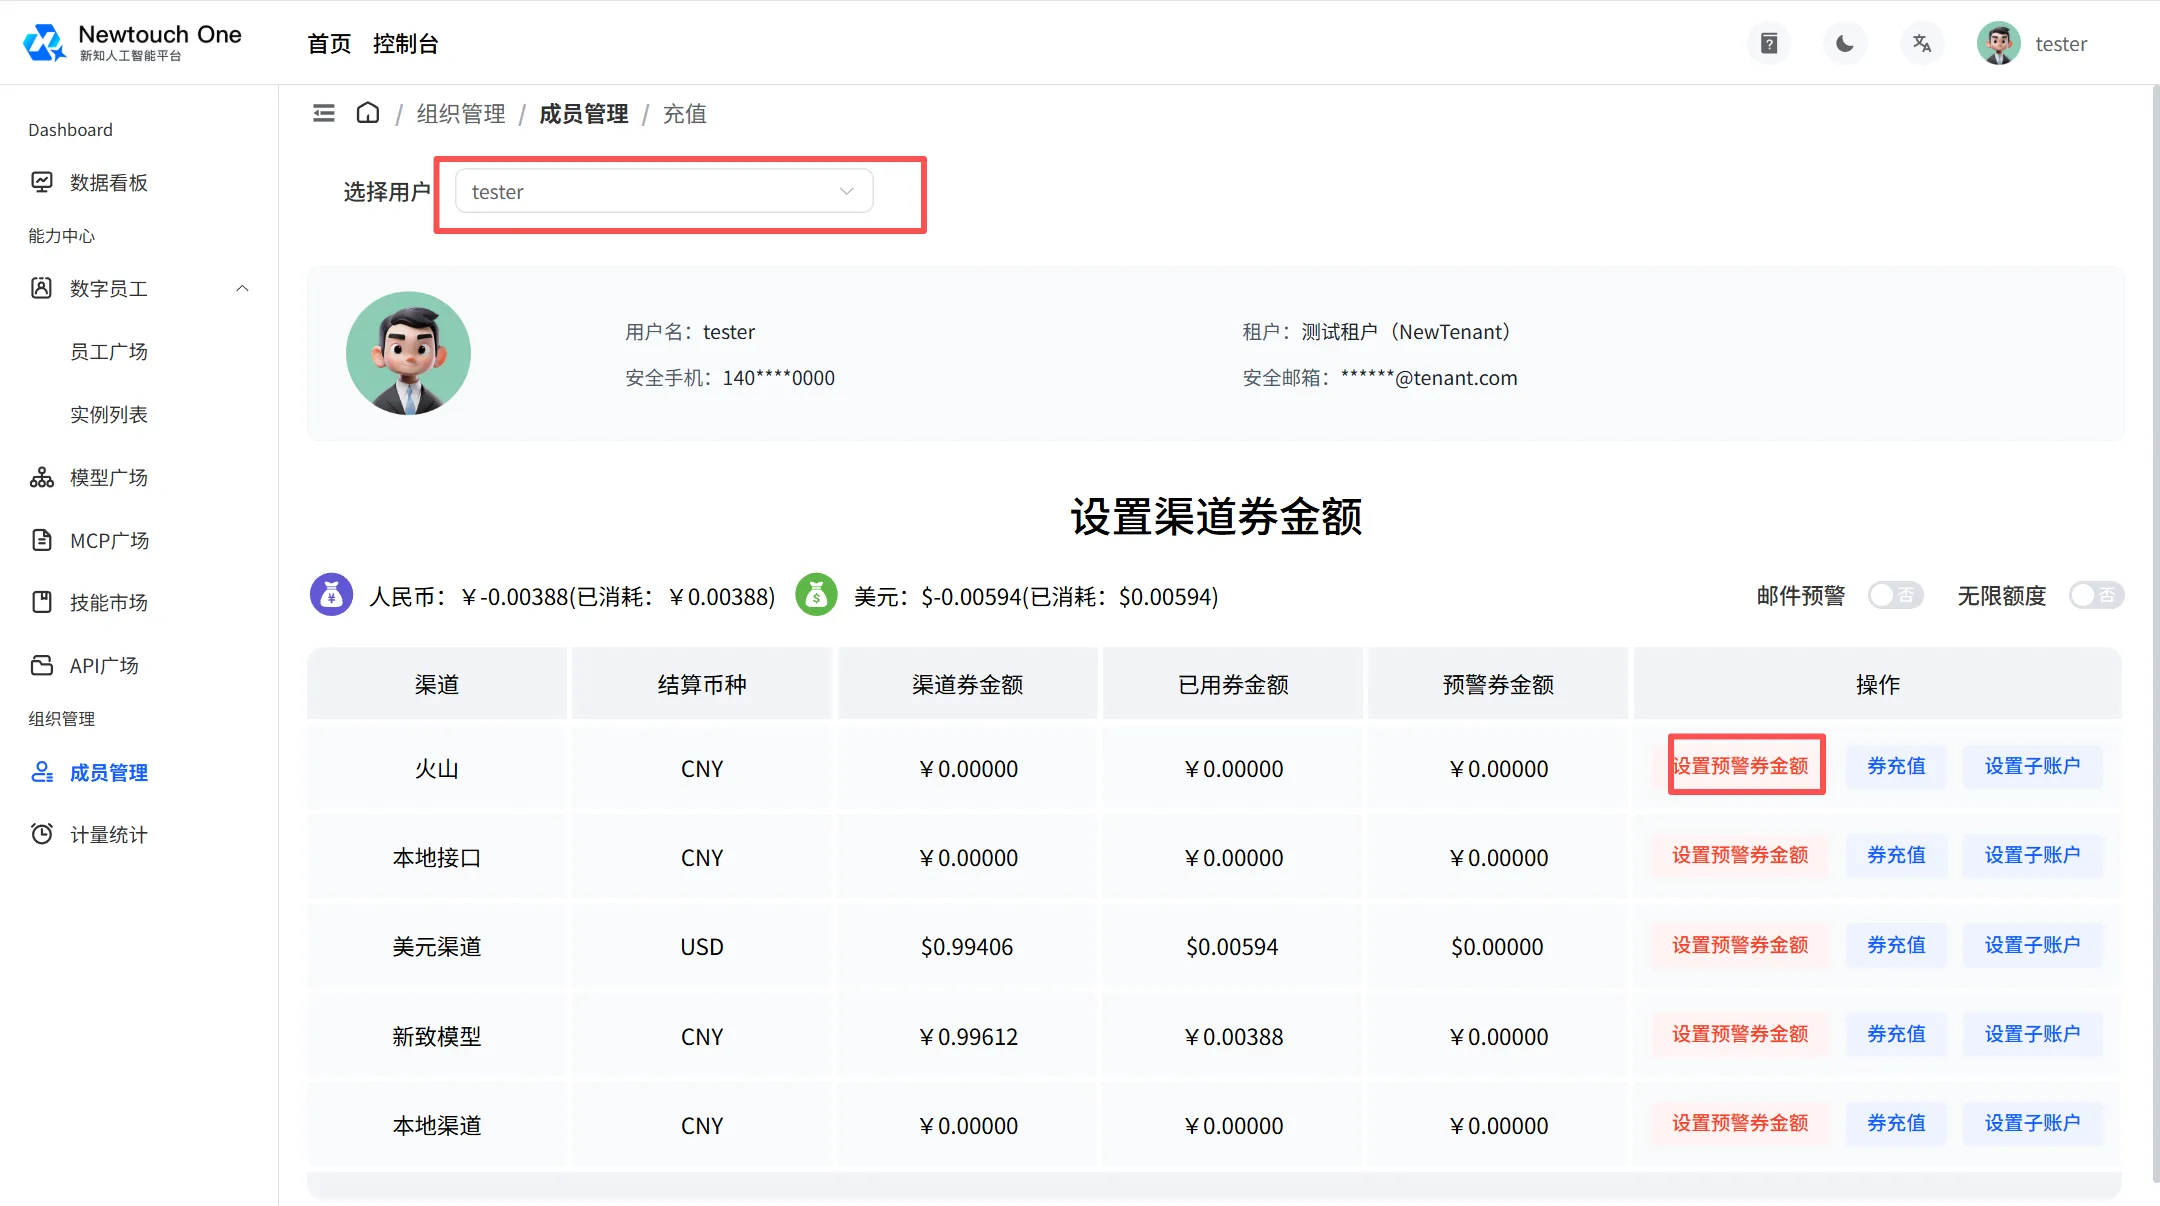Toggle dark mode moon icon
The image size is (2160, 1206).
(x=1845, y=44)
